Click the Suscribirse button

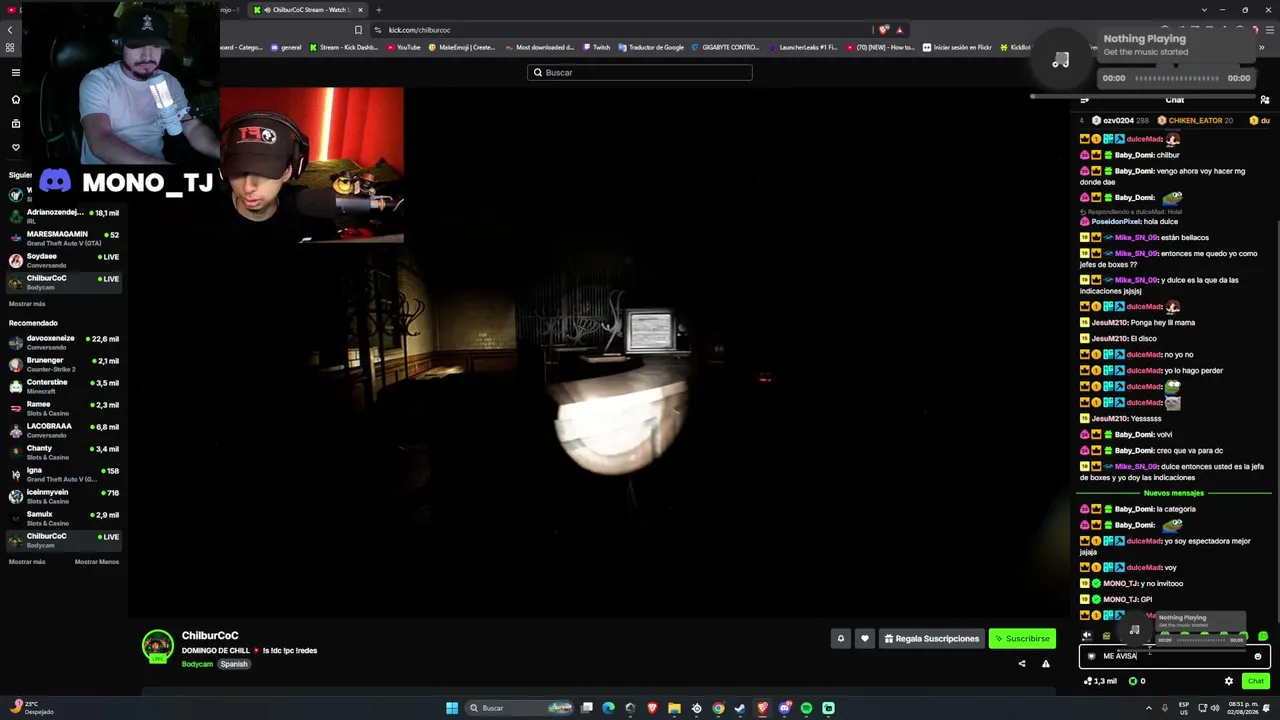1022,639
